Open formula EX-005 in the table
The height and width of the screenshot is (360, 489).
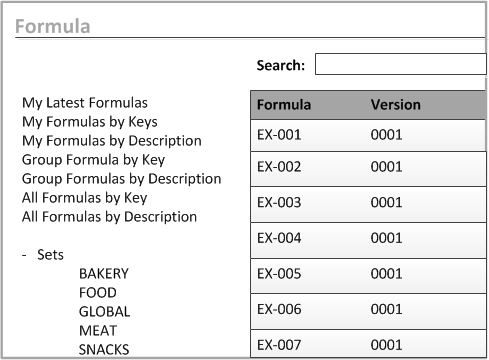[368, 276]
